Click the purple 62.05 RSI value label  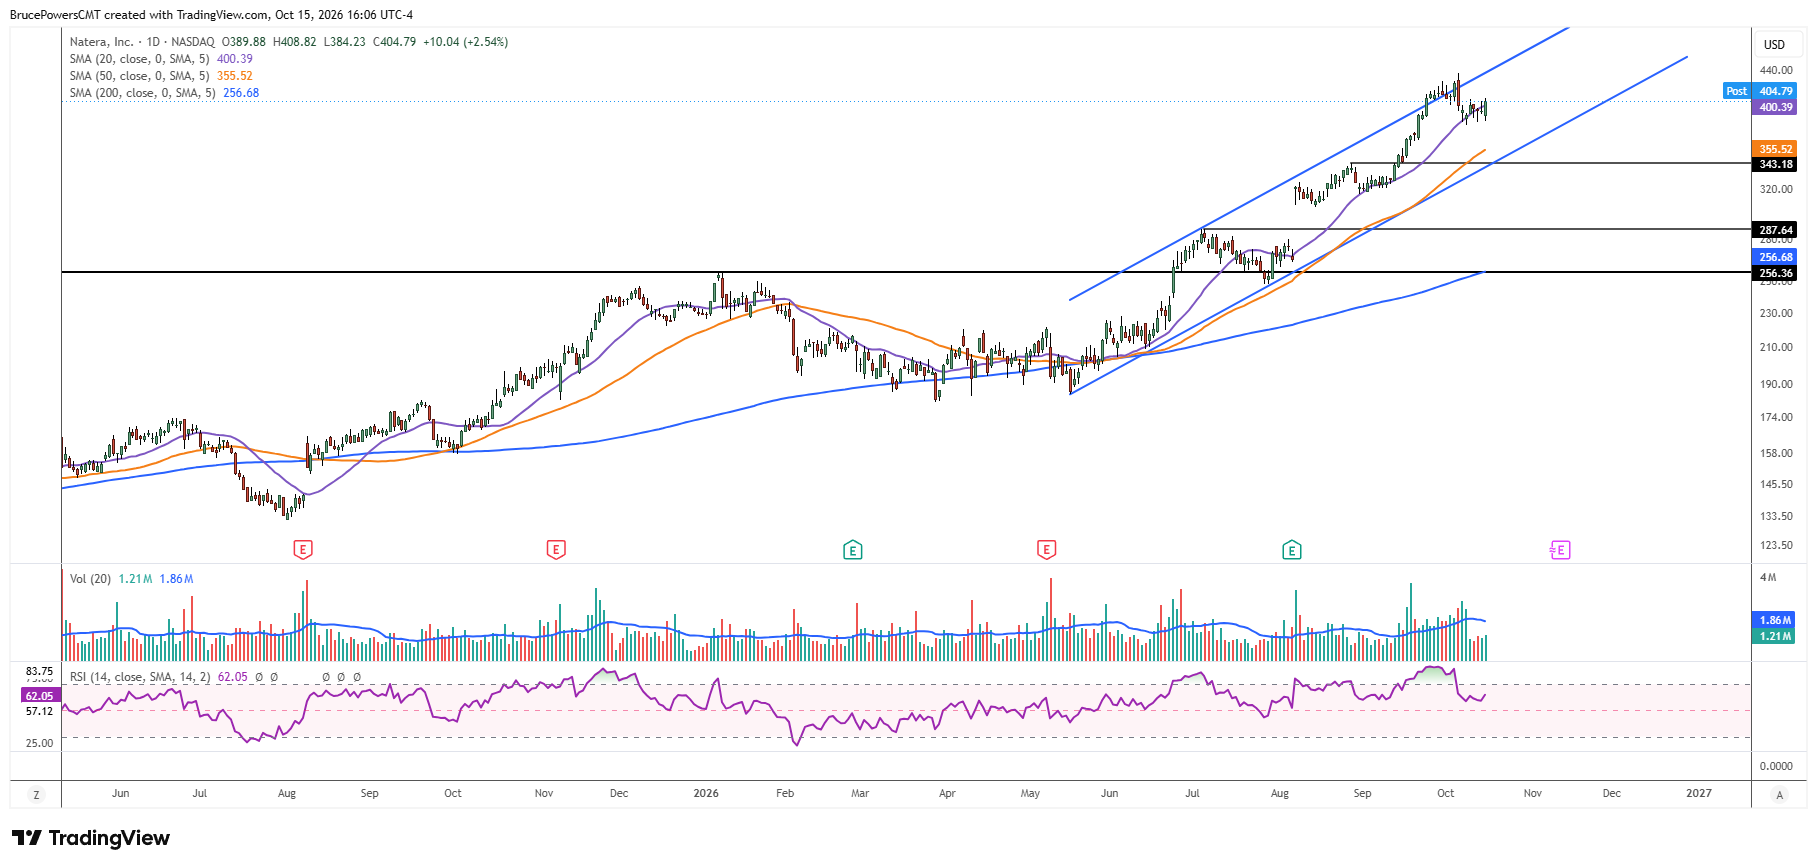point(40,696)
